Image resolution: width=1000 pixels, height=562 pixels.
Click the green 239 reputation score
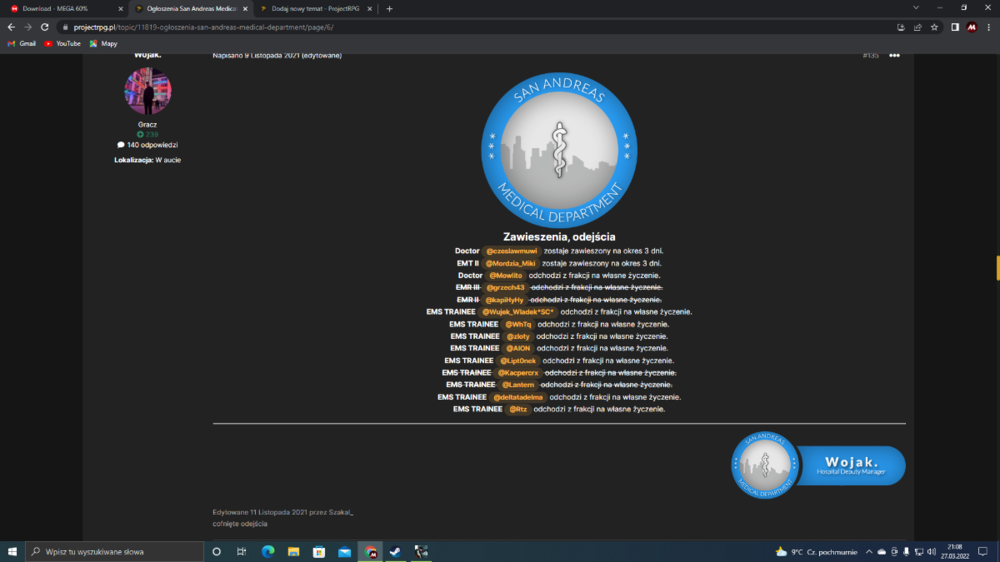pyautogui.click(x=148, y=135)
